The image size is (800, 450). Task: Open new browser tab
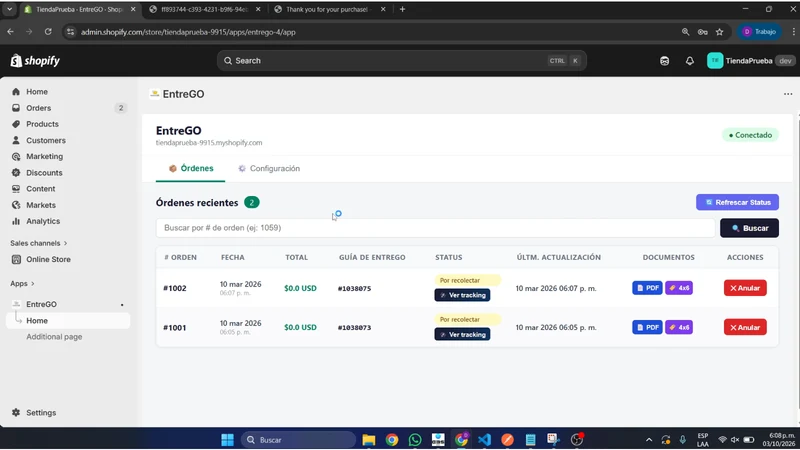(403, 9)
